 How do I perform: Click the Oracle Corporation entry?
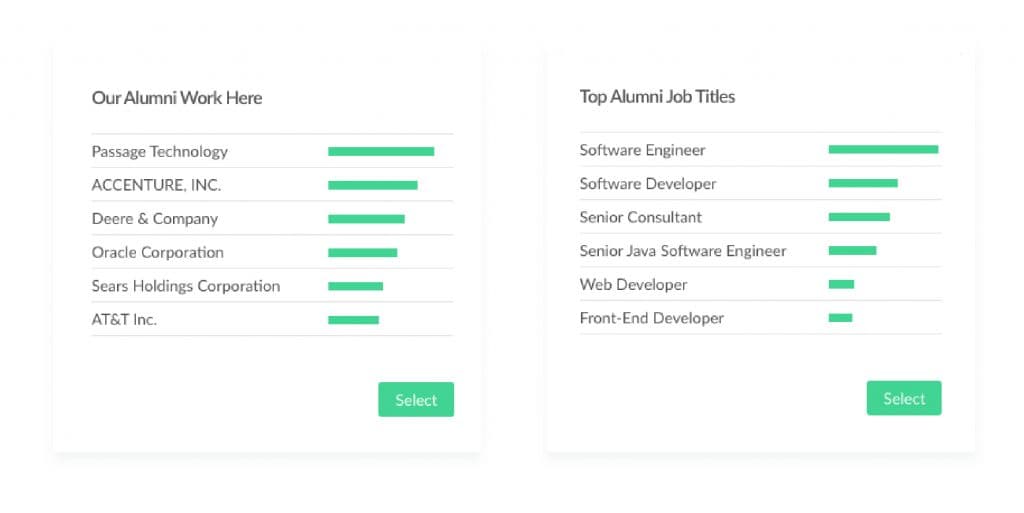tap(158, 253)
